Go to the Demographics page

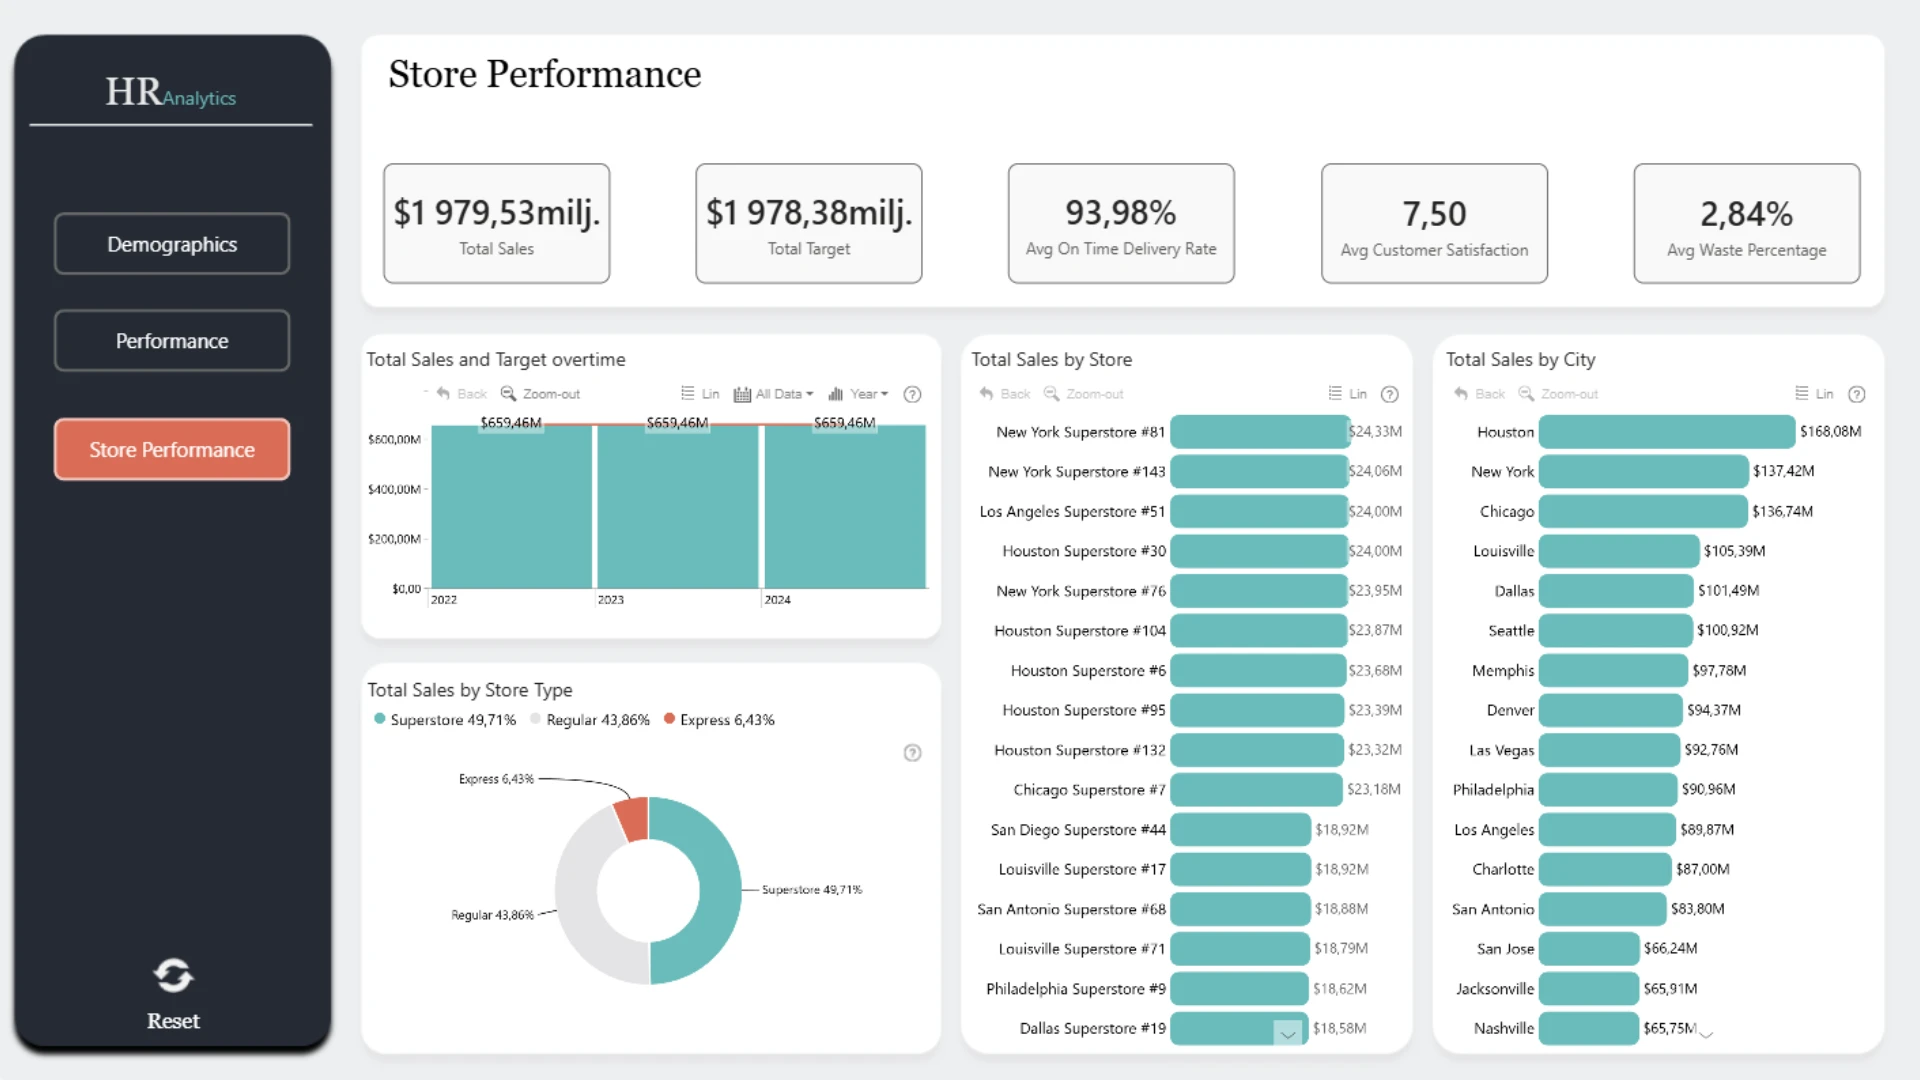(172, 244)
